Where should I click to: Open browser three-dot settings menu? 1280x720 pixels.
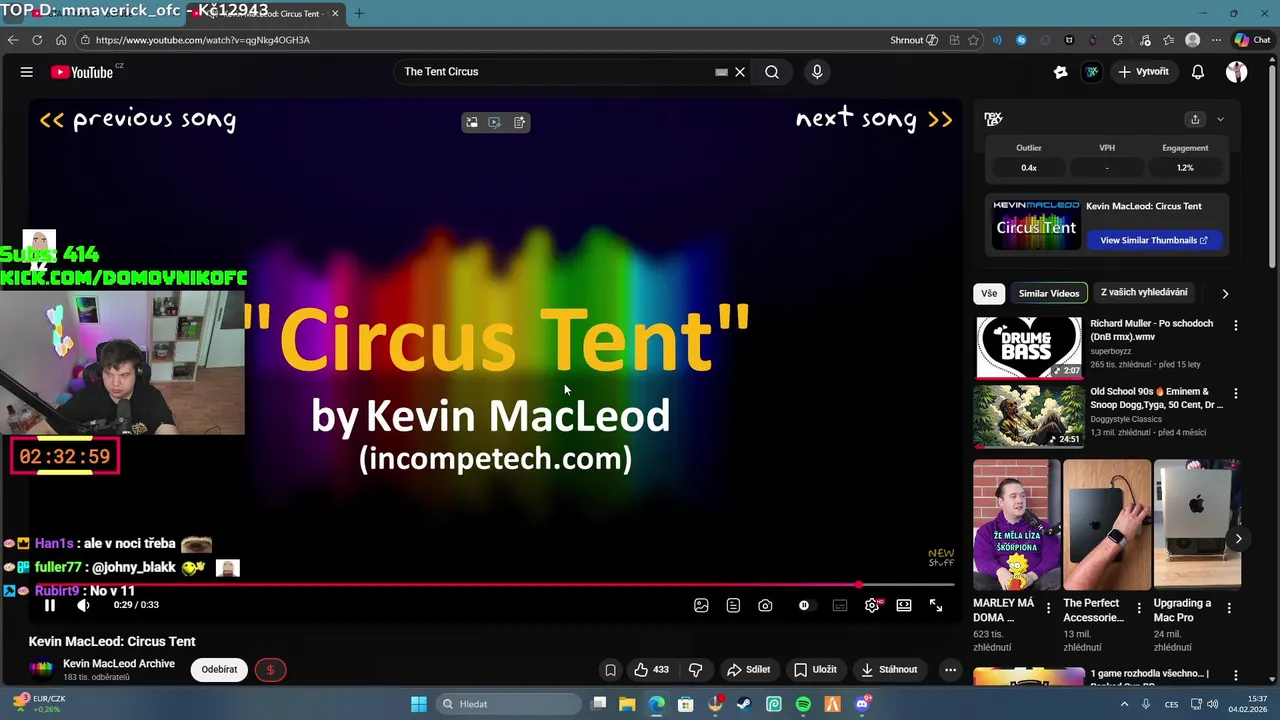1216,40
